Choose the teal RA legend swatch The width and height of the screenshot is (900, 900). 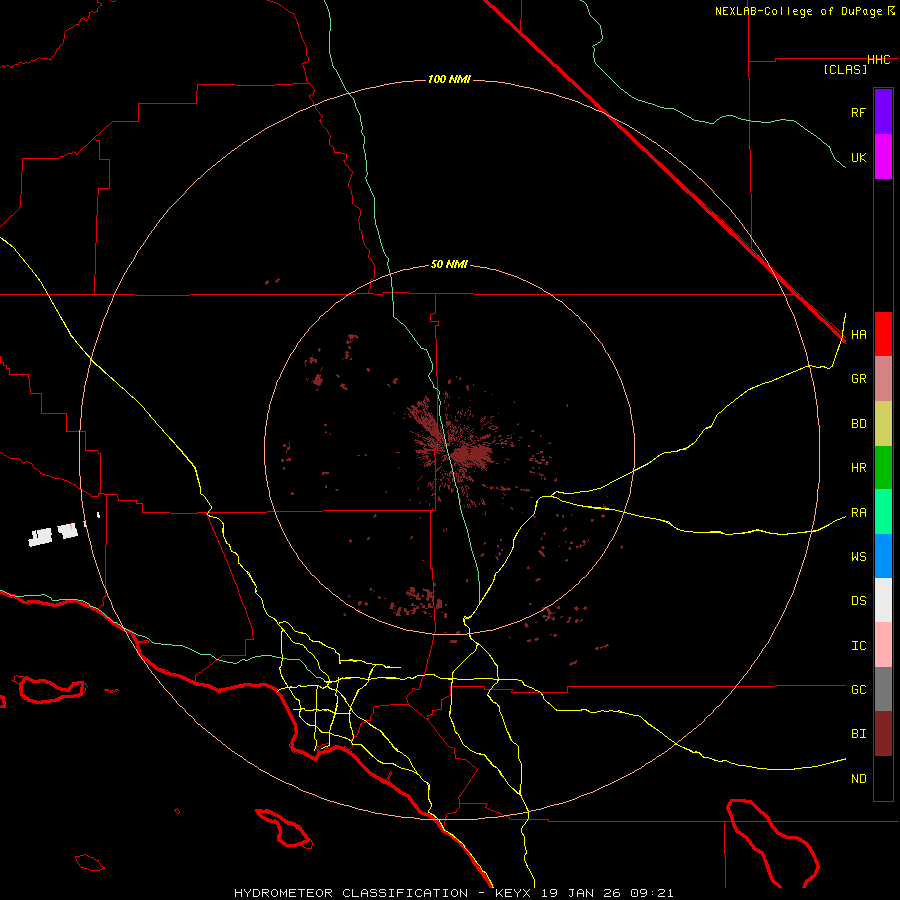(x=883, y=511)
